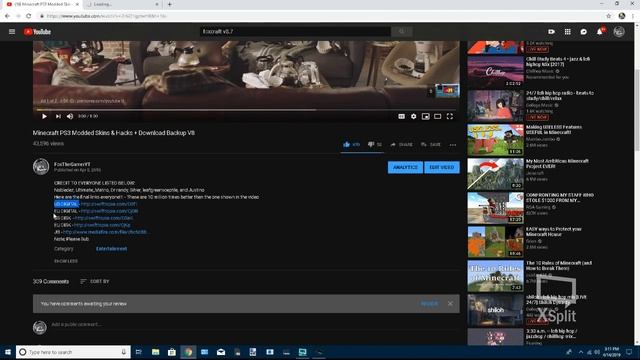This screenshot has height=360, width=640.
Task: Go to the YouTube home logo
Action: click(x=37, y=31)
